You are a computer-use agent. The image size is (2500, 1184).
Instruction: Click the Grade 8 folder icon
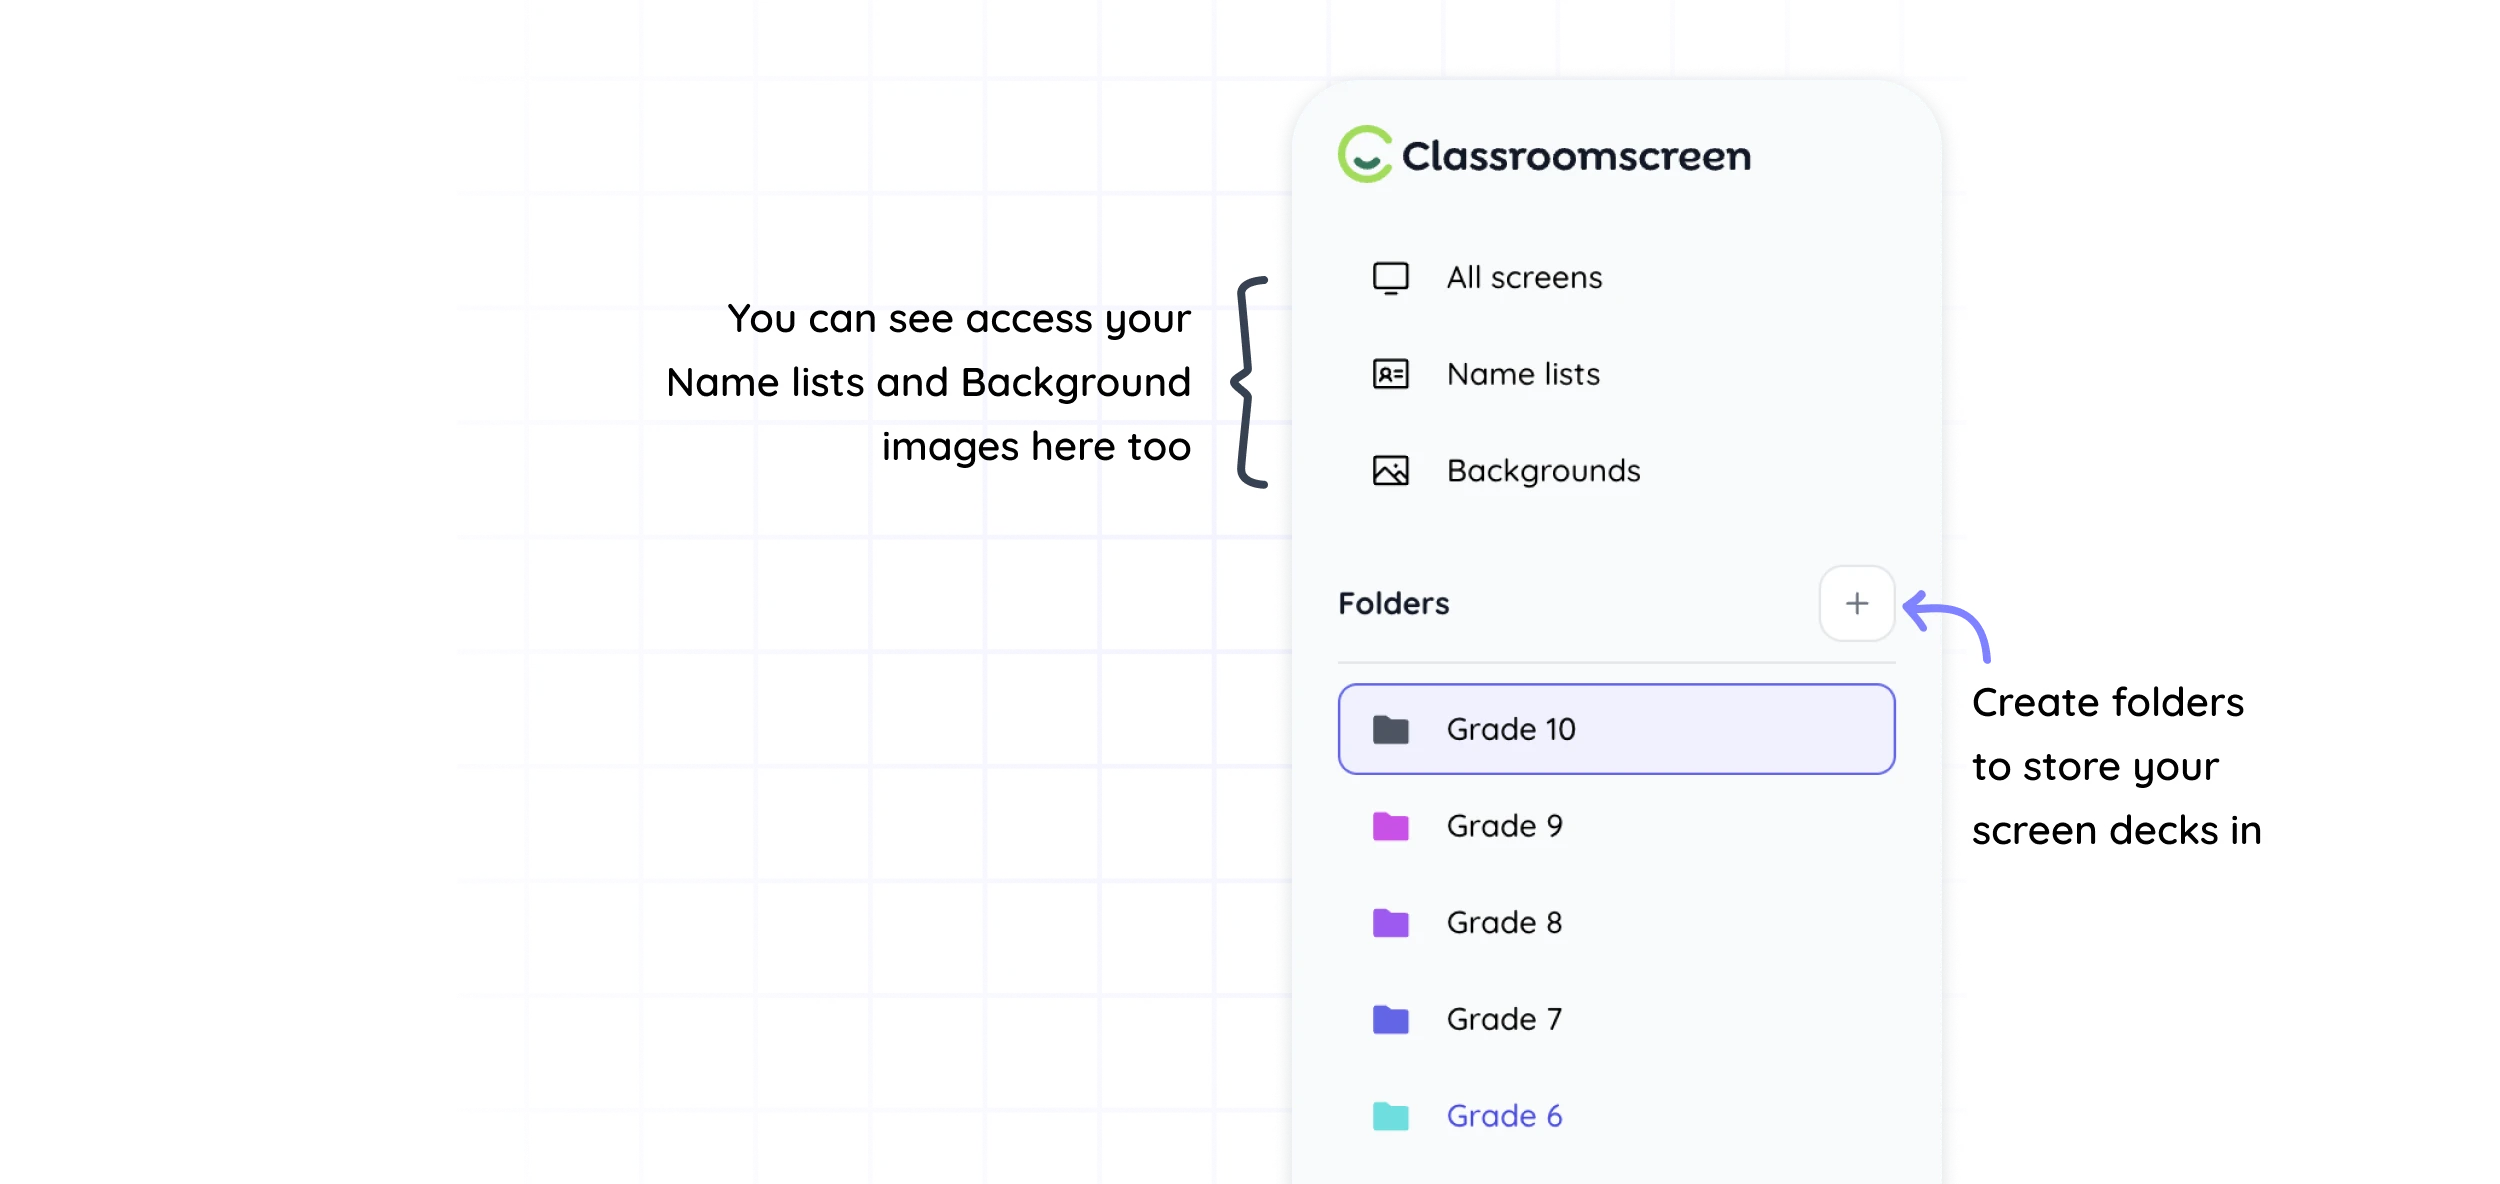(1393, 922)
